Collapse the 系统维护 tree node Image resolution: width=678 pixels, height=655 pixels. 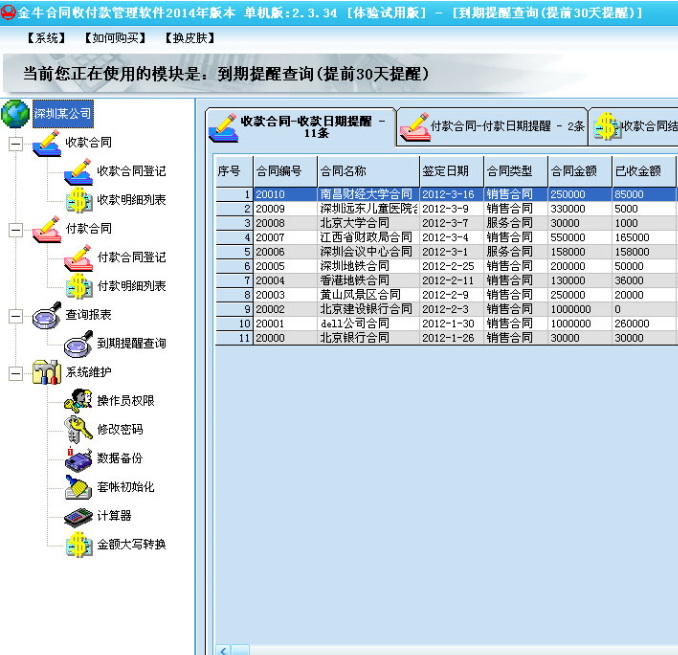(16, 374)
